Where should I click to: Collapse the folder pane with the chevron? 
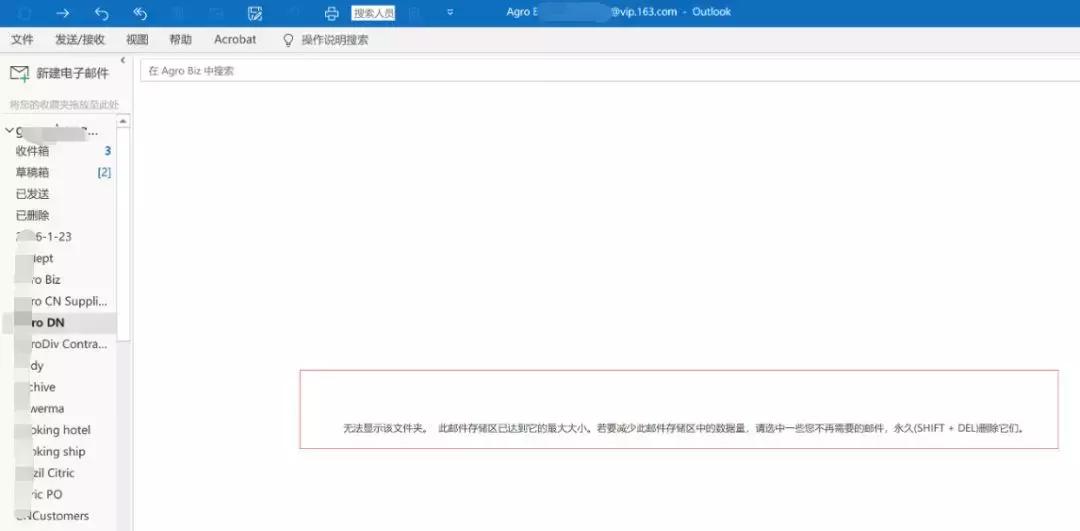123,61
